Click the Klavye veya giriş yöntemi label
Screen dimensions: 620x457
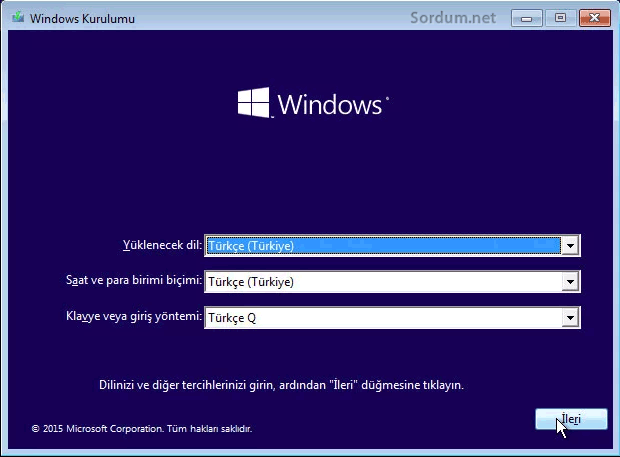coord(134,316)
